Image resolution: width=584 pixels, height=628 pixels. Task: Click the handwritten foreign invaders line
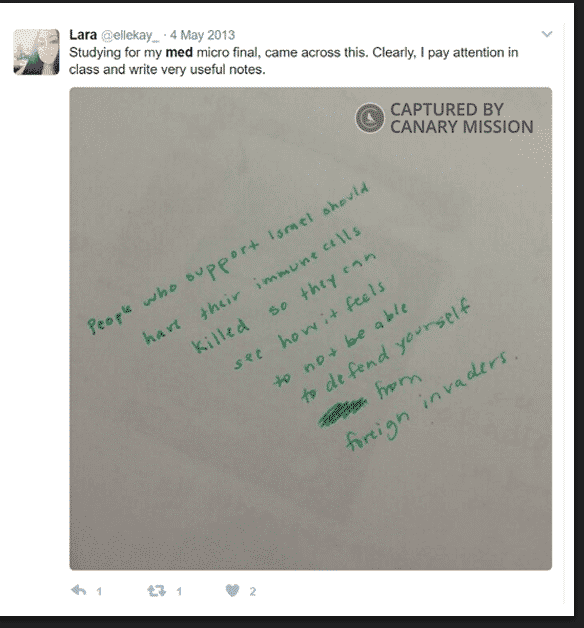click(x=431, y=401)
